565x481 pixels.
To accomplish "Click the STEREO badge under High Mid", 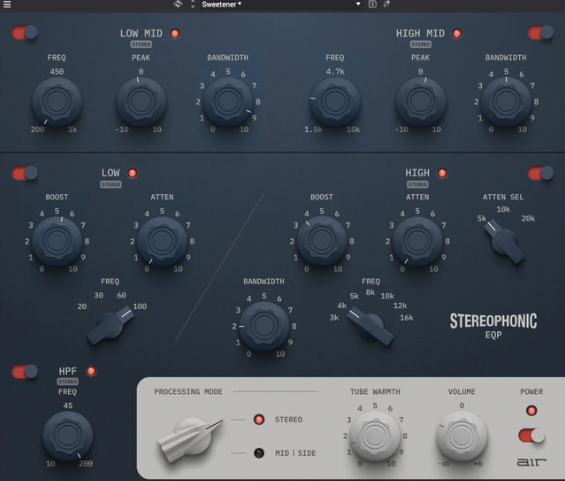I will click(x=421, y=44).
